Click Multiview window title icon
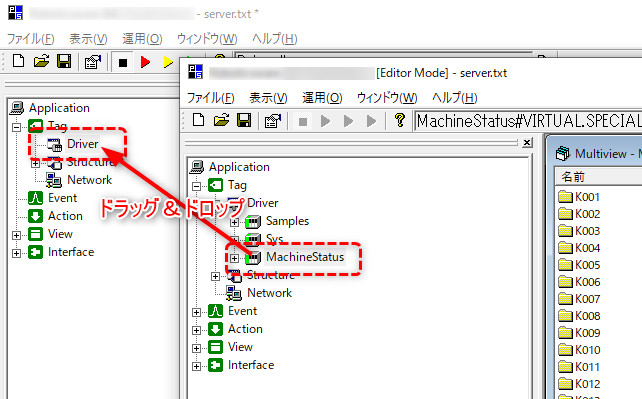Screen dimensions: 642x399 pyautogui.click(x=563, y=154)
